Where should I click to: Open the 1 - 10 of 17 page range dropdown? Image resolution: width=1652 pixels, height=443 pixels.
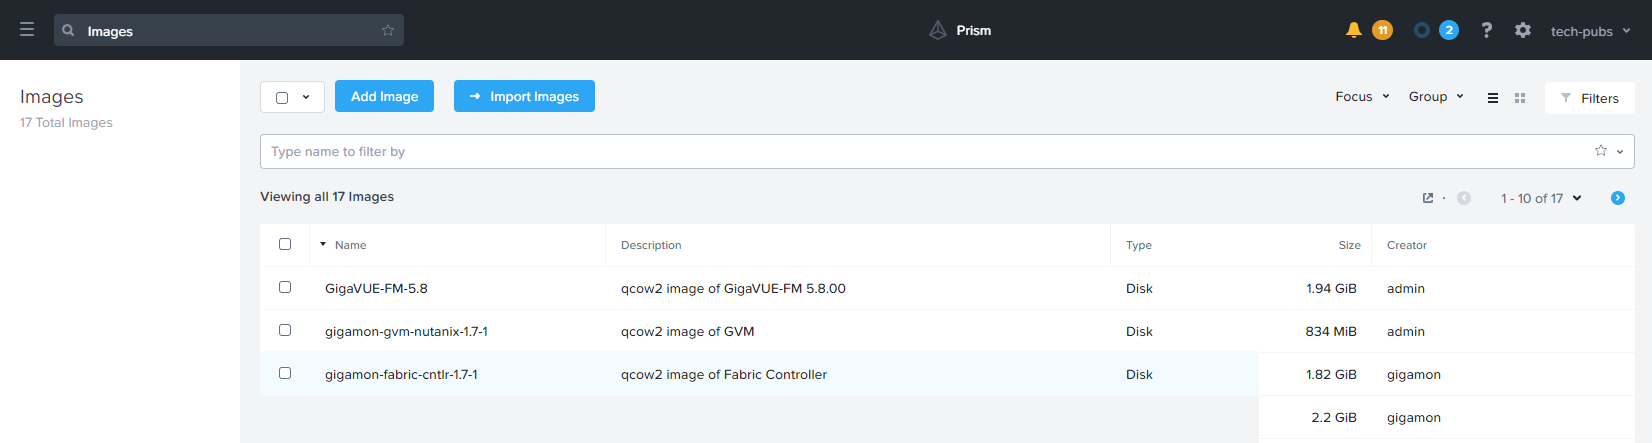tap(1541, 198)
